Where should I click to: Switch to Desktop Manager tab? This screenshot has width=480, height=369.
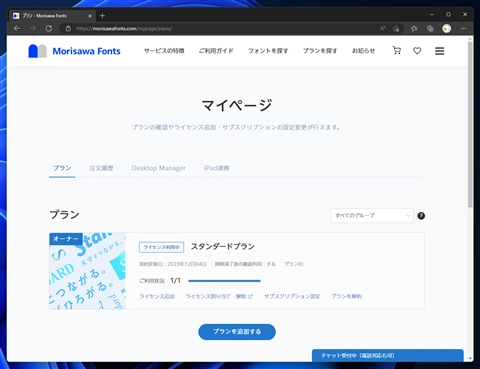pyautogui.click(x=159, y=168)
